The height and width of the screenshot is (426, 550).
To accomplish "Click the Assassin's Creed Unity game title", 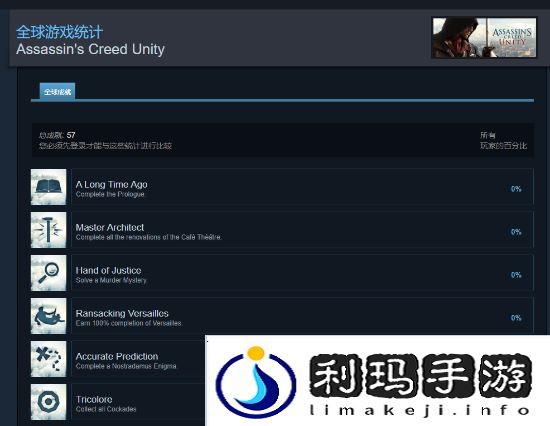I will pos(90,49).
